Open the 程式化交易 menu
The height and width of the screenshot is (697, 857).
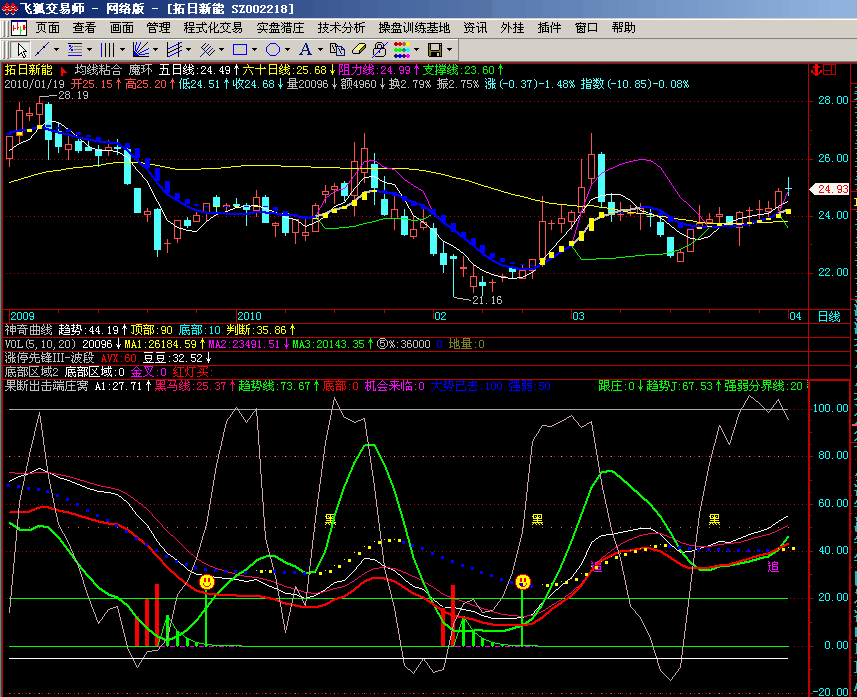pos(213,28)
